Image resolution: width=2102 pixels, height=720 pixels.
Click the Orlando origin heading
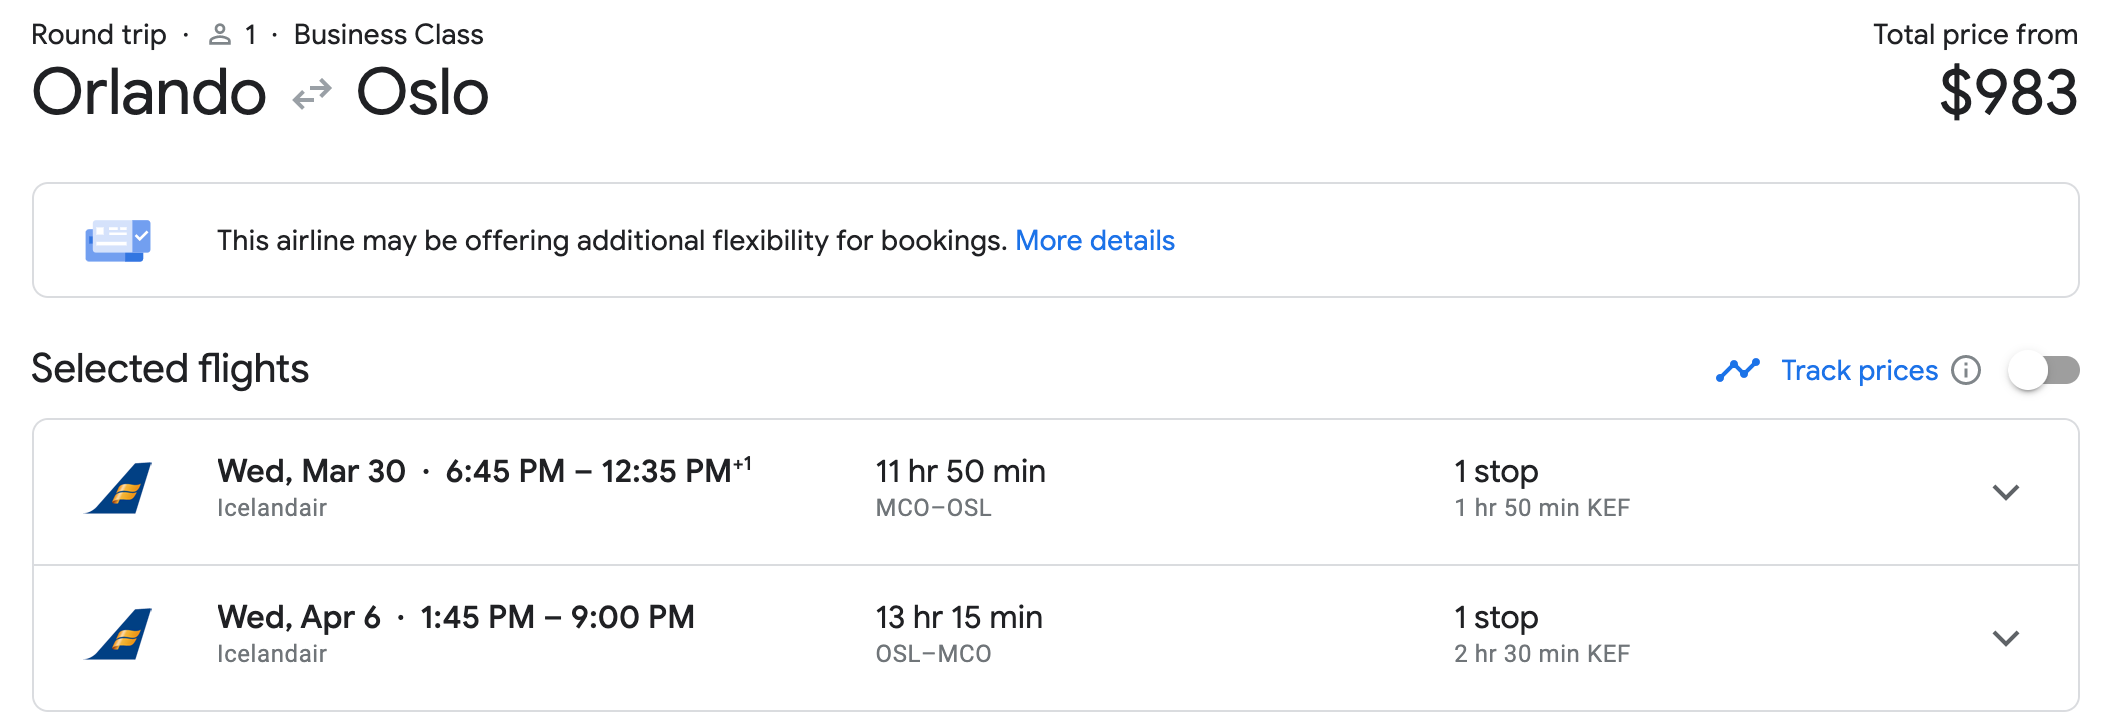(149, 93)
